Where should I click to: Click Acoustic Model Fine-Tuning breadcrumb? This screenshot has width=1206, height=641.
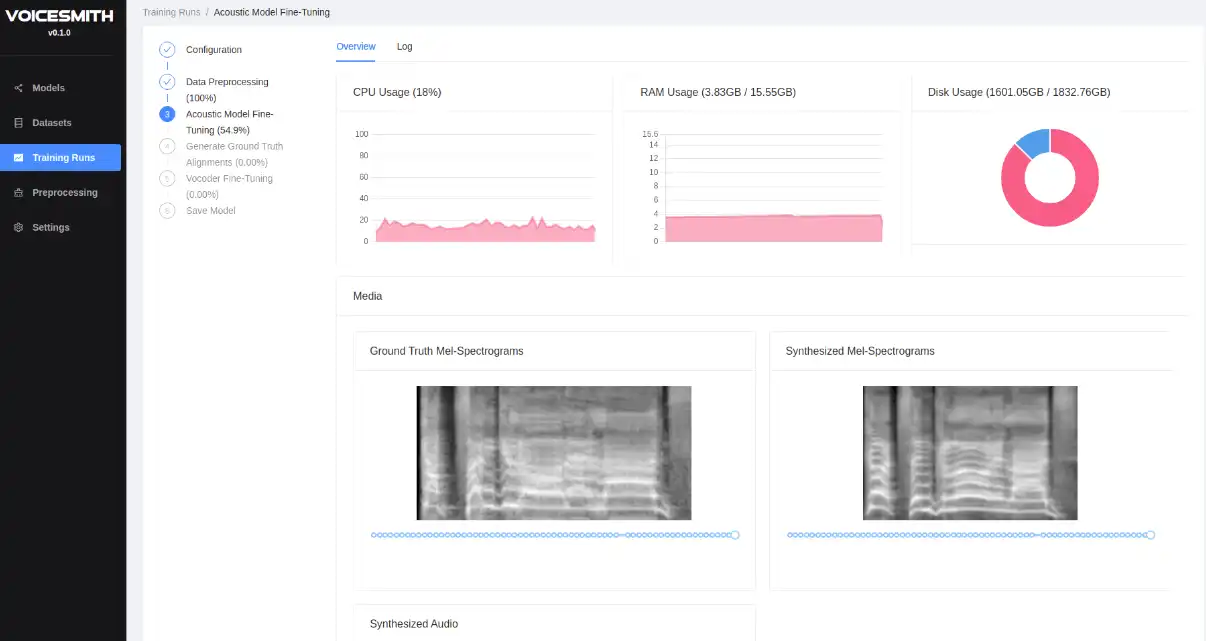click(272, 12)
